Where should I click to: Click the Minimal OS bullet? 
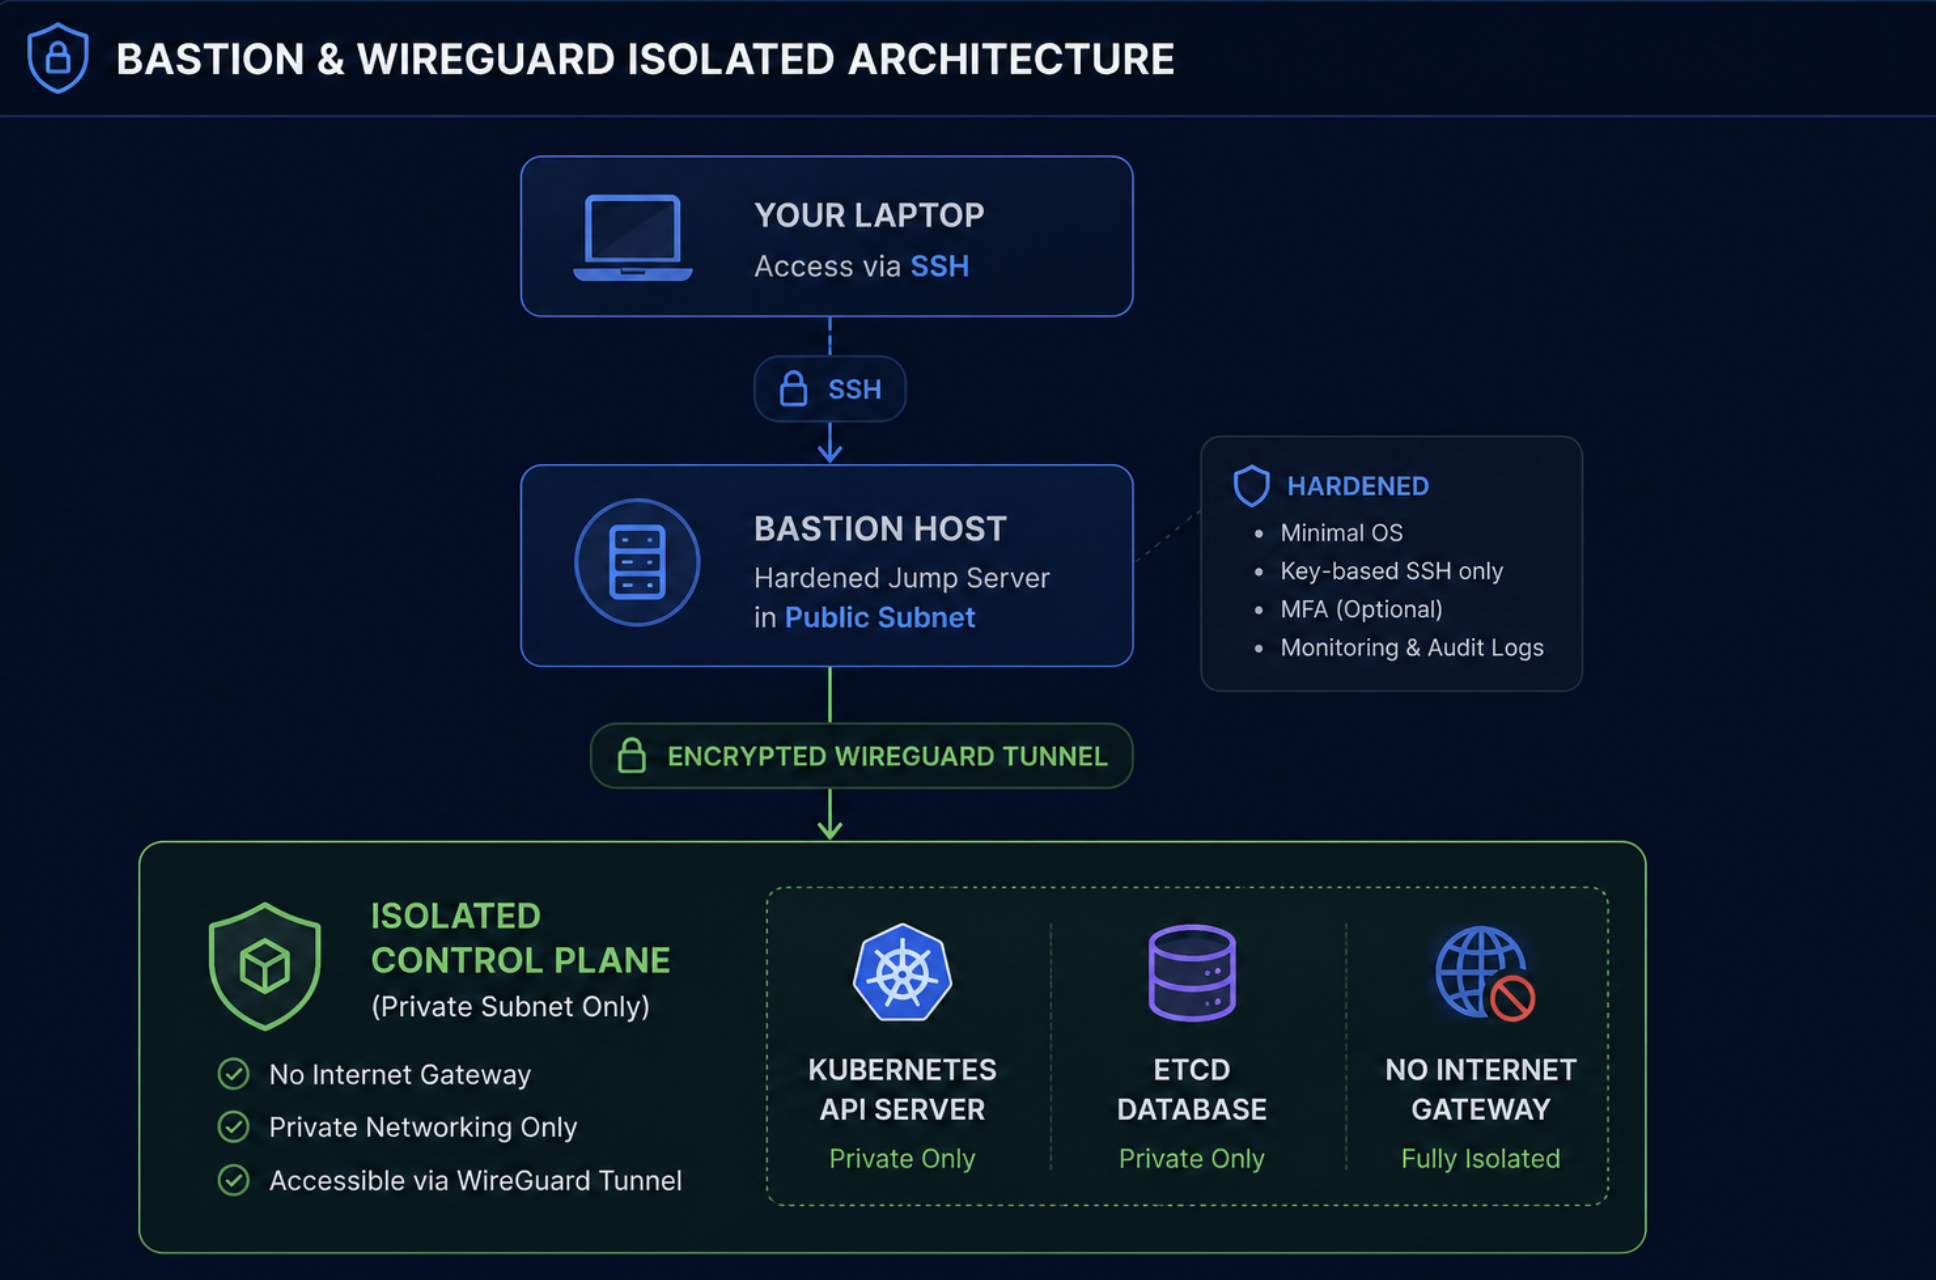tap(1341, 533)
